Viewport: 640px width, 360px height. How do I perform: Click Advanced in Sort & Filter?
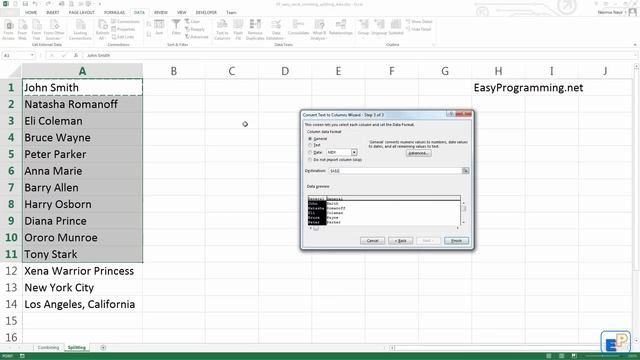[x=196, y=37]
